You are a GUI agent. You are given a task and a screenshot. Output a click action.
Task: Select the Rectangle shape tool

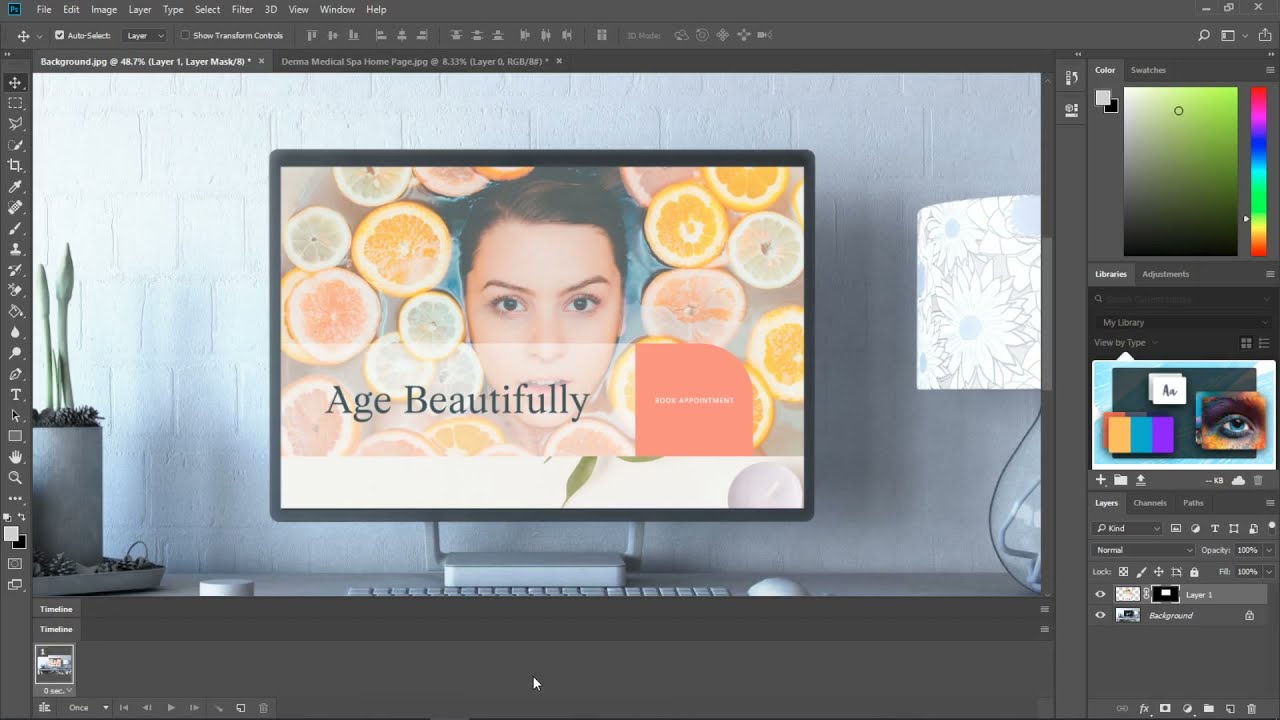click(x=15, y=436)
